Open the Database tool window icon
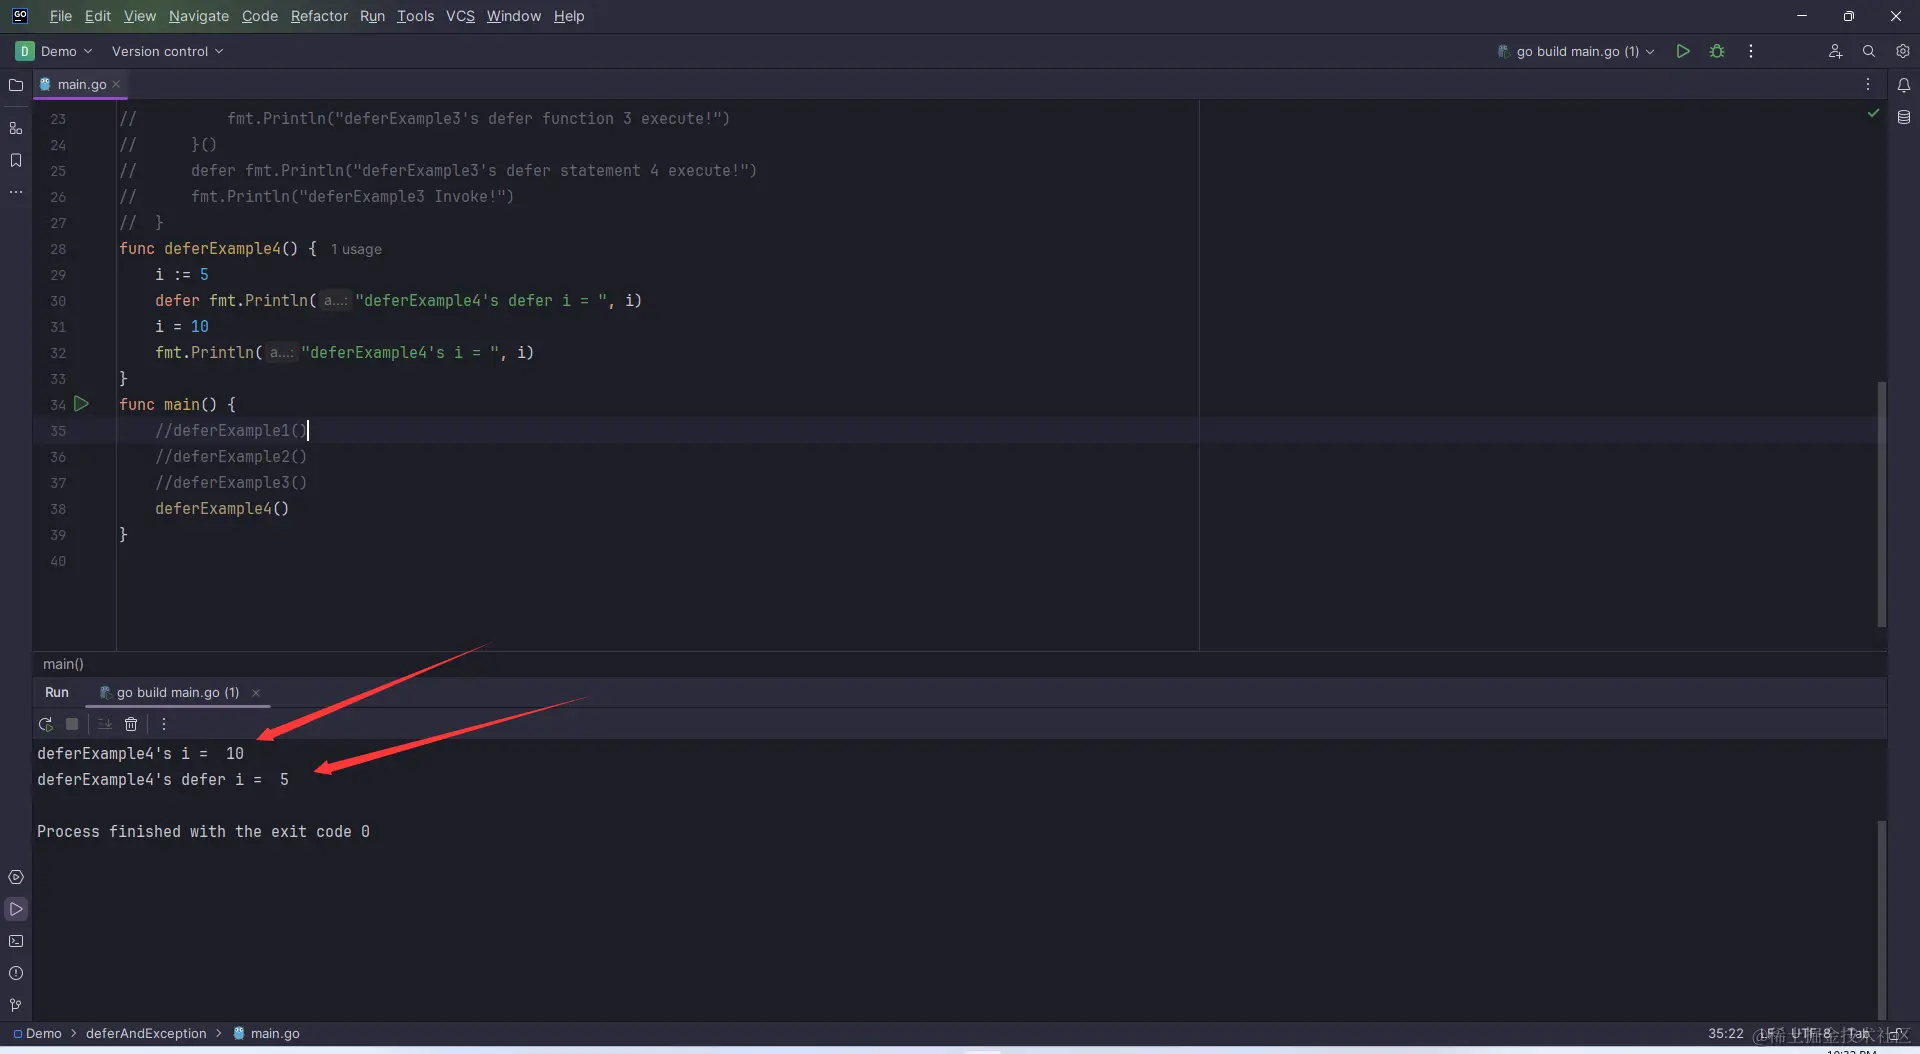The height and width of the screenshot is (1054, 1920). point(1903,117)
